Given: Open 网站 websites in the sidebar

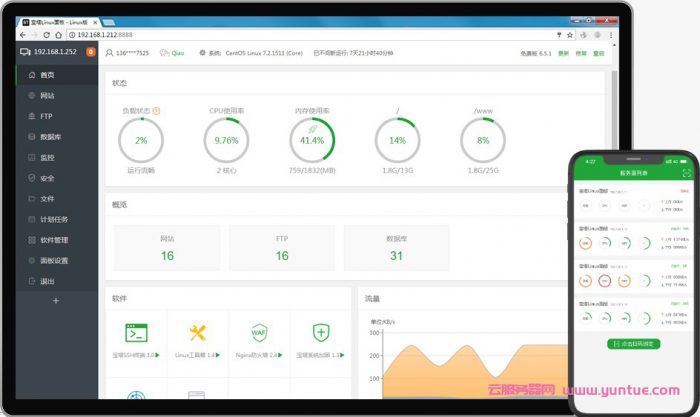Looking at the screenshot, I should (47, 96).
